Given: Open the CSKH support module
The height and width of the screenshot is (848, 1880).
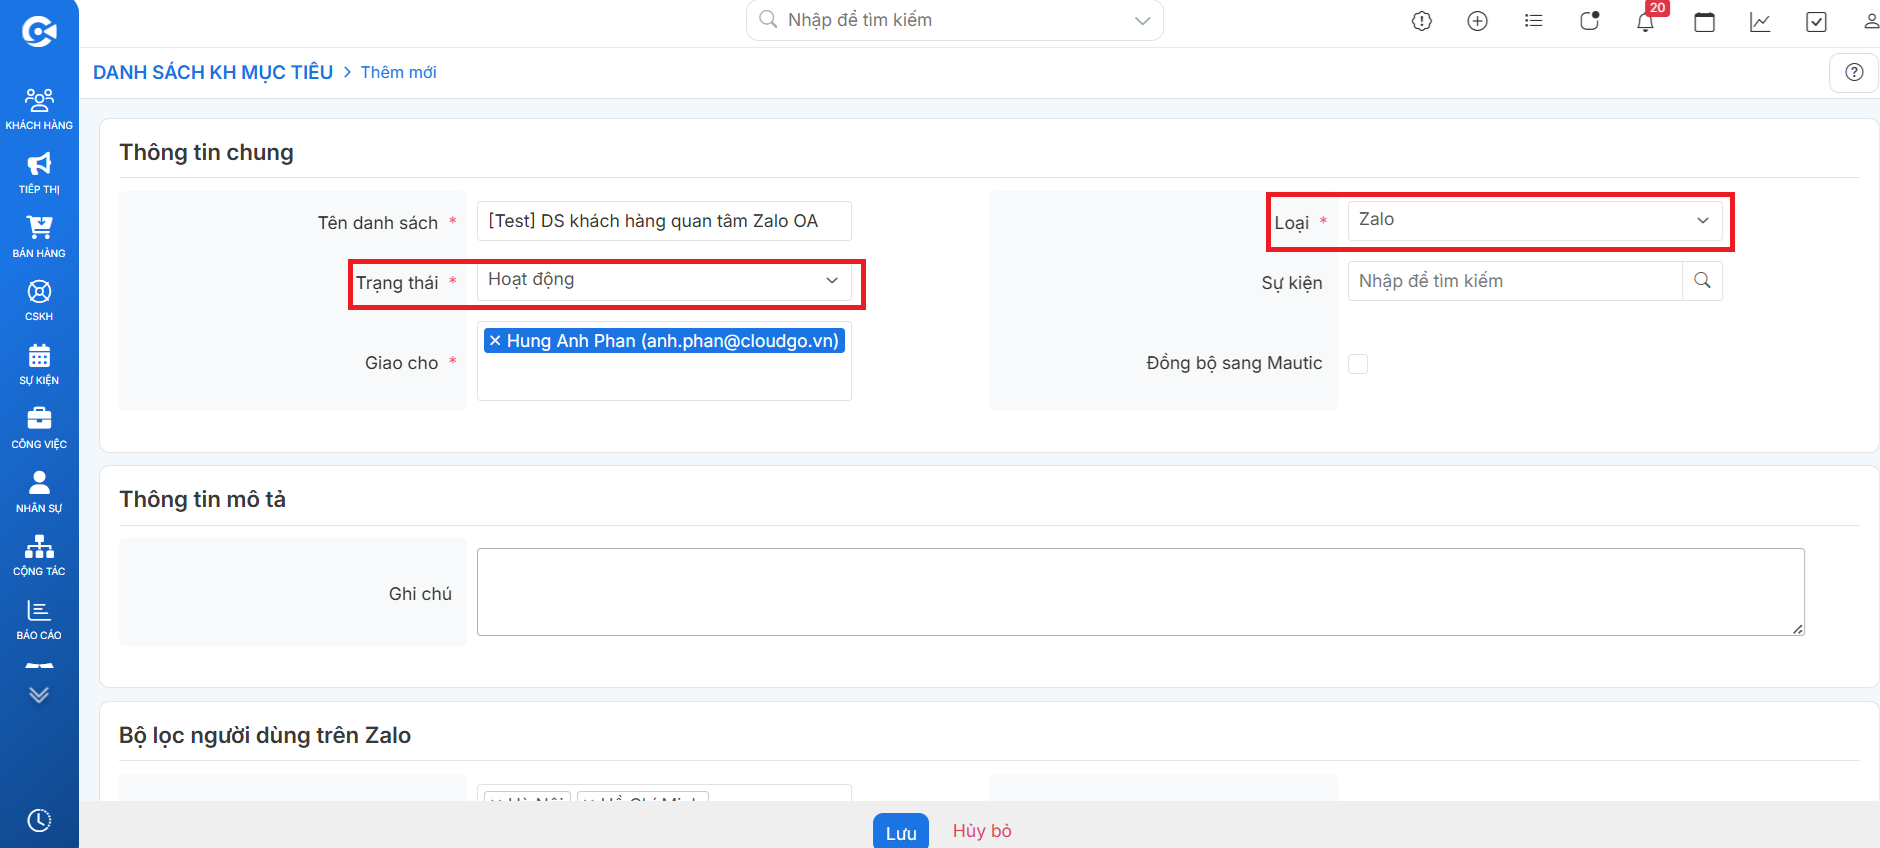Looking at the screenshot, I should [x=39, y=300].
